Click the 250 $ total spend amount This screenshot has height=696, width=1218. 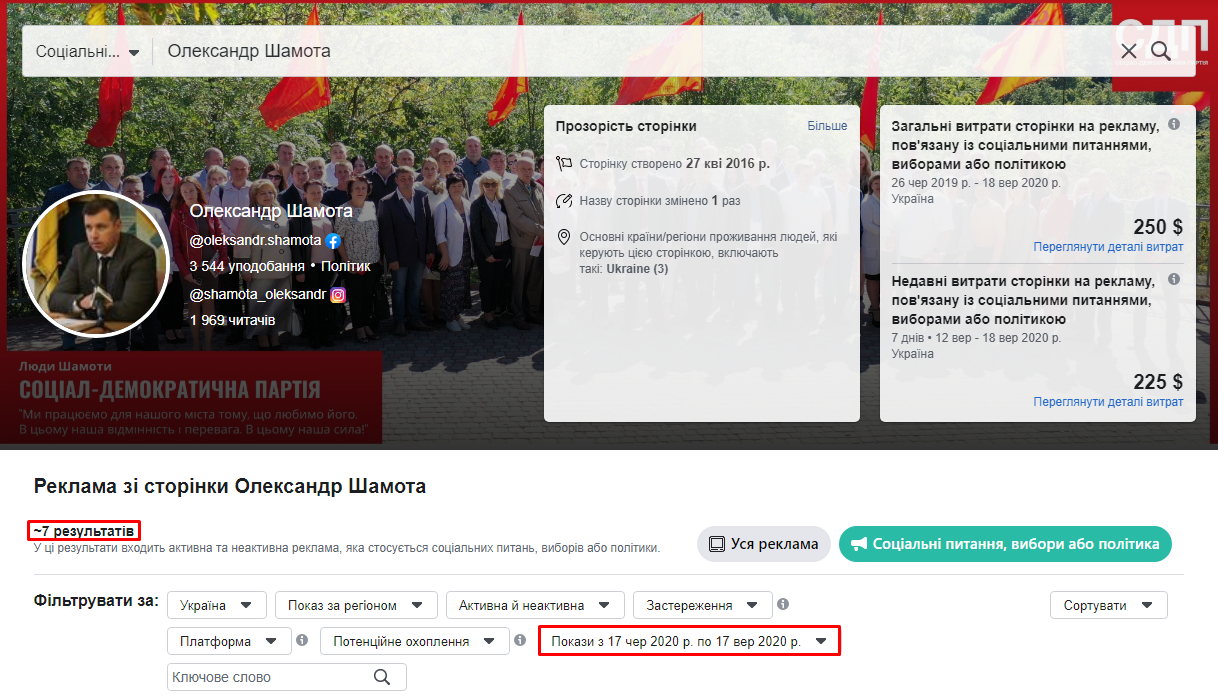1158,226
